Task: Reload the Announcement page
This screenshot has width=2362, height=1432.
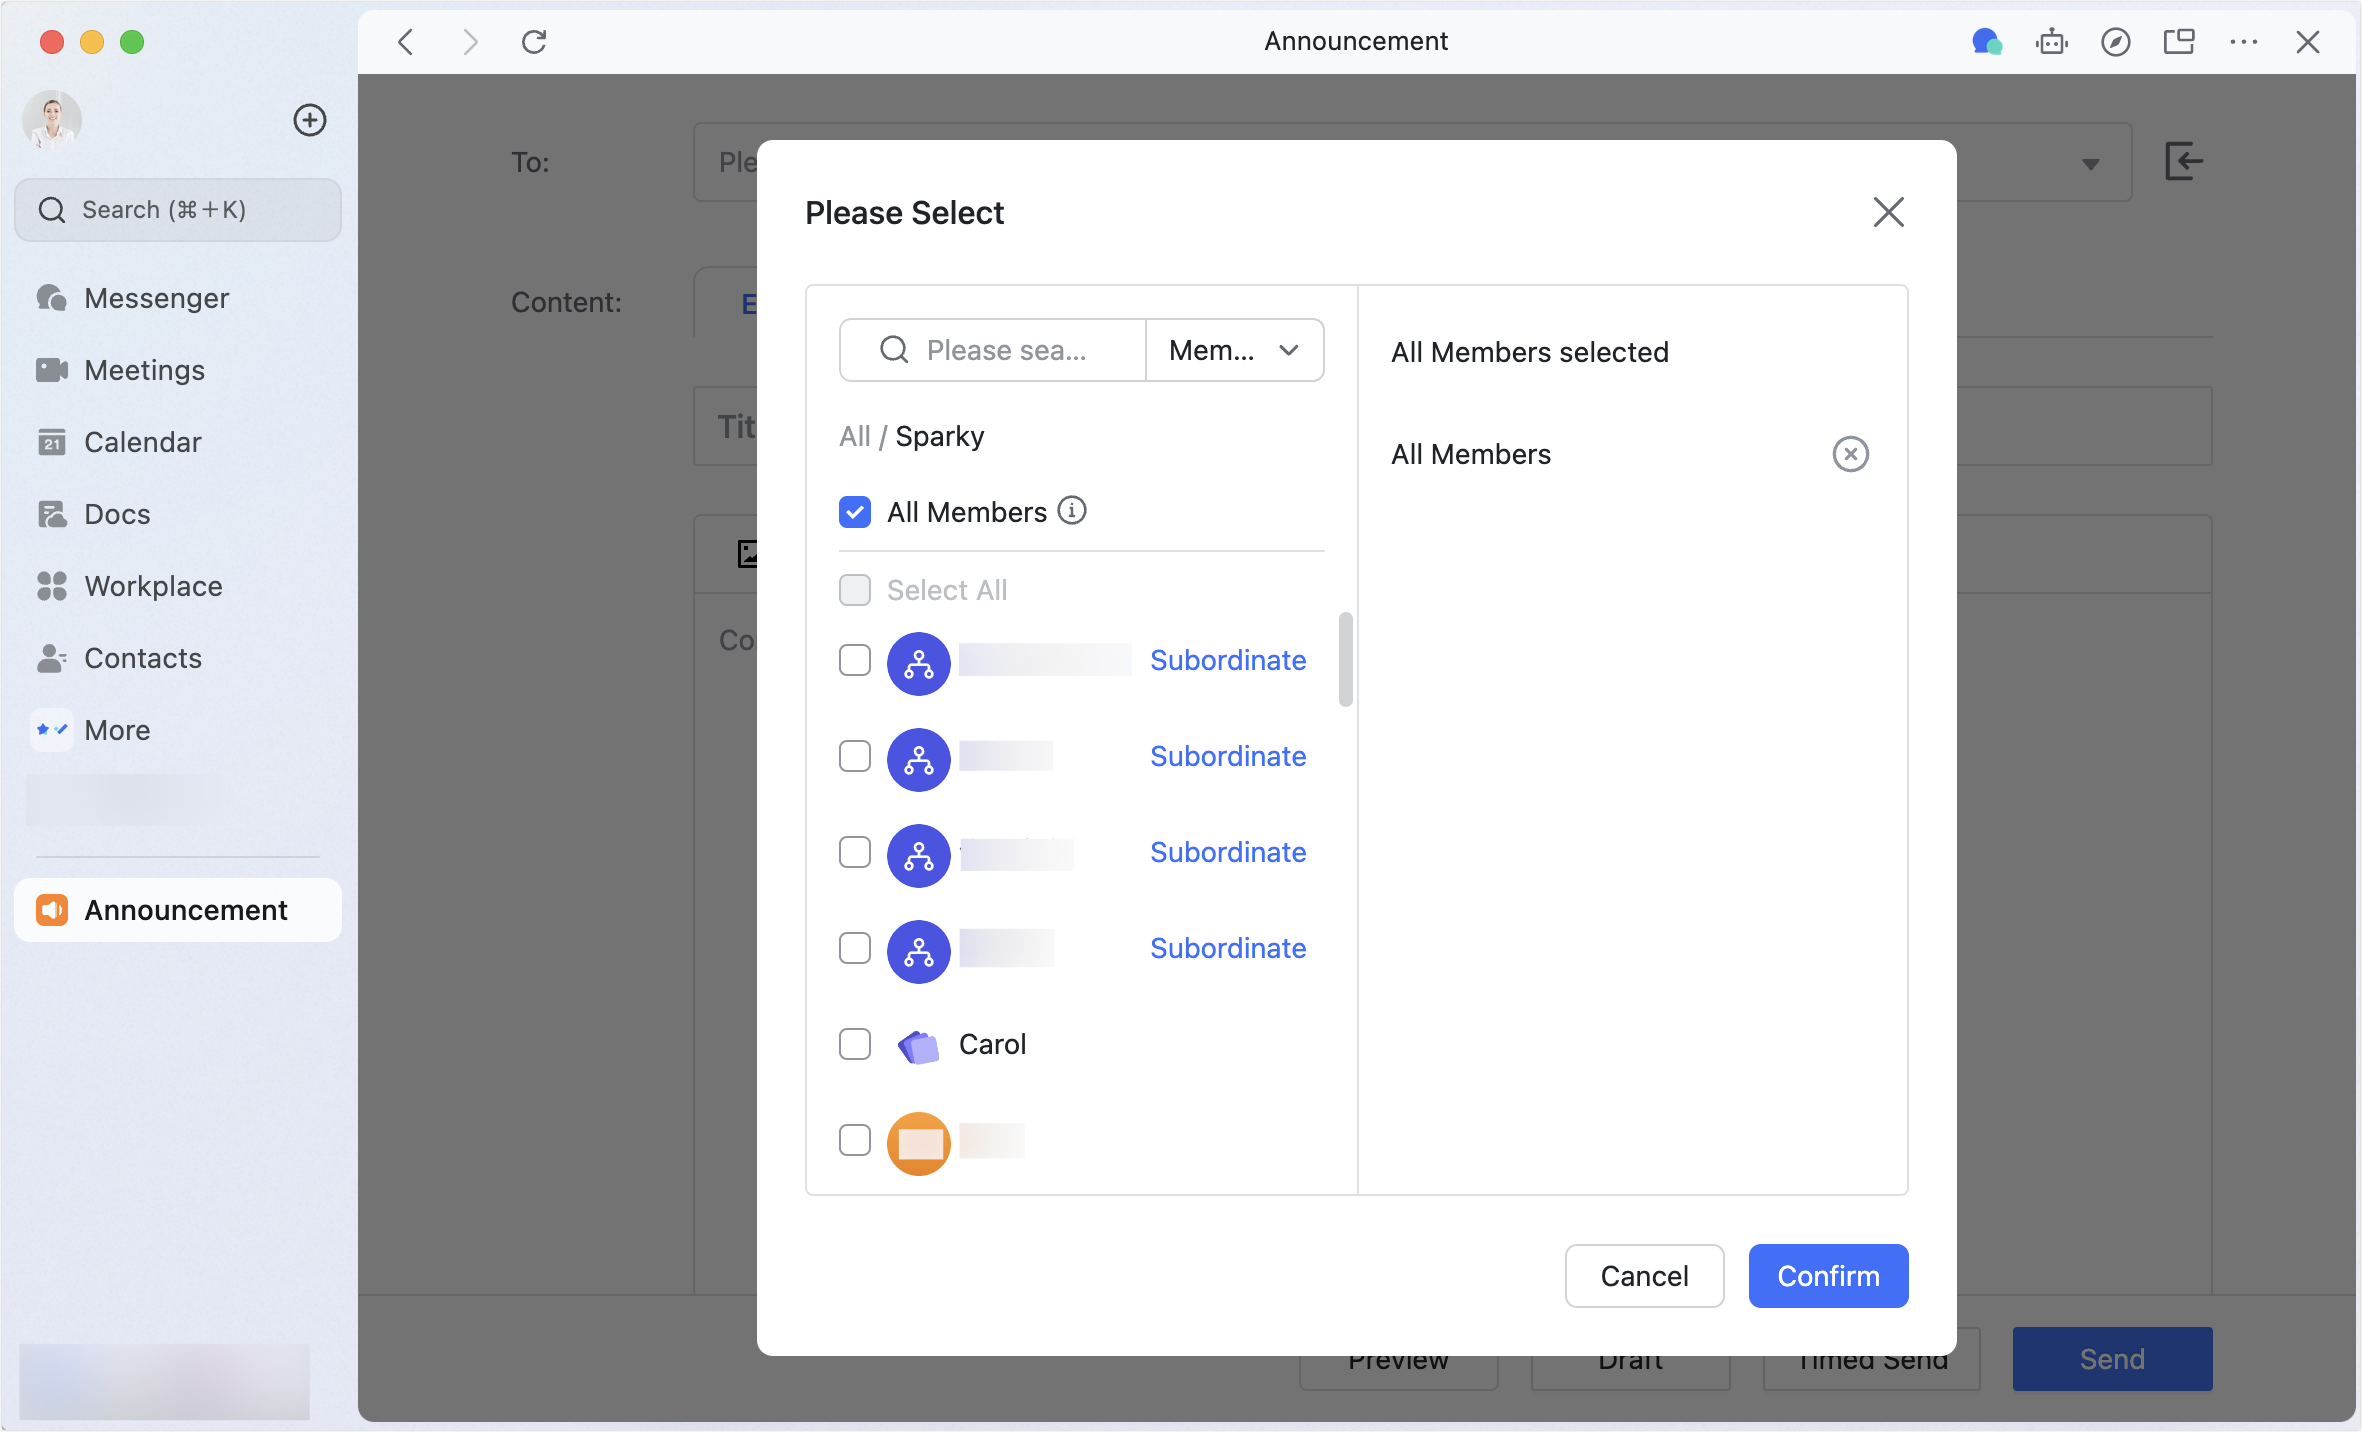Action: [534, 42]
